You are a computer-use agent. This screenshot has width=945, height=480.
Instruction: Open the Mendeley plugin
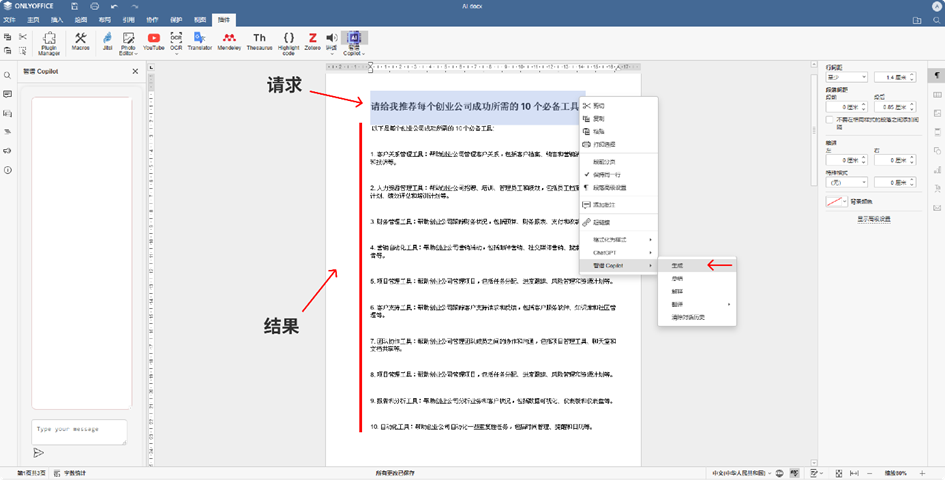229,41
